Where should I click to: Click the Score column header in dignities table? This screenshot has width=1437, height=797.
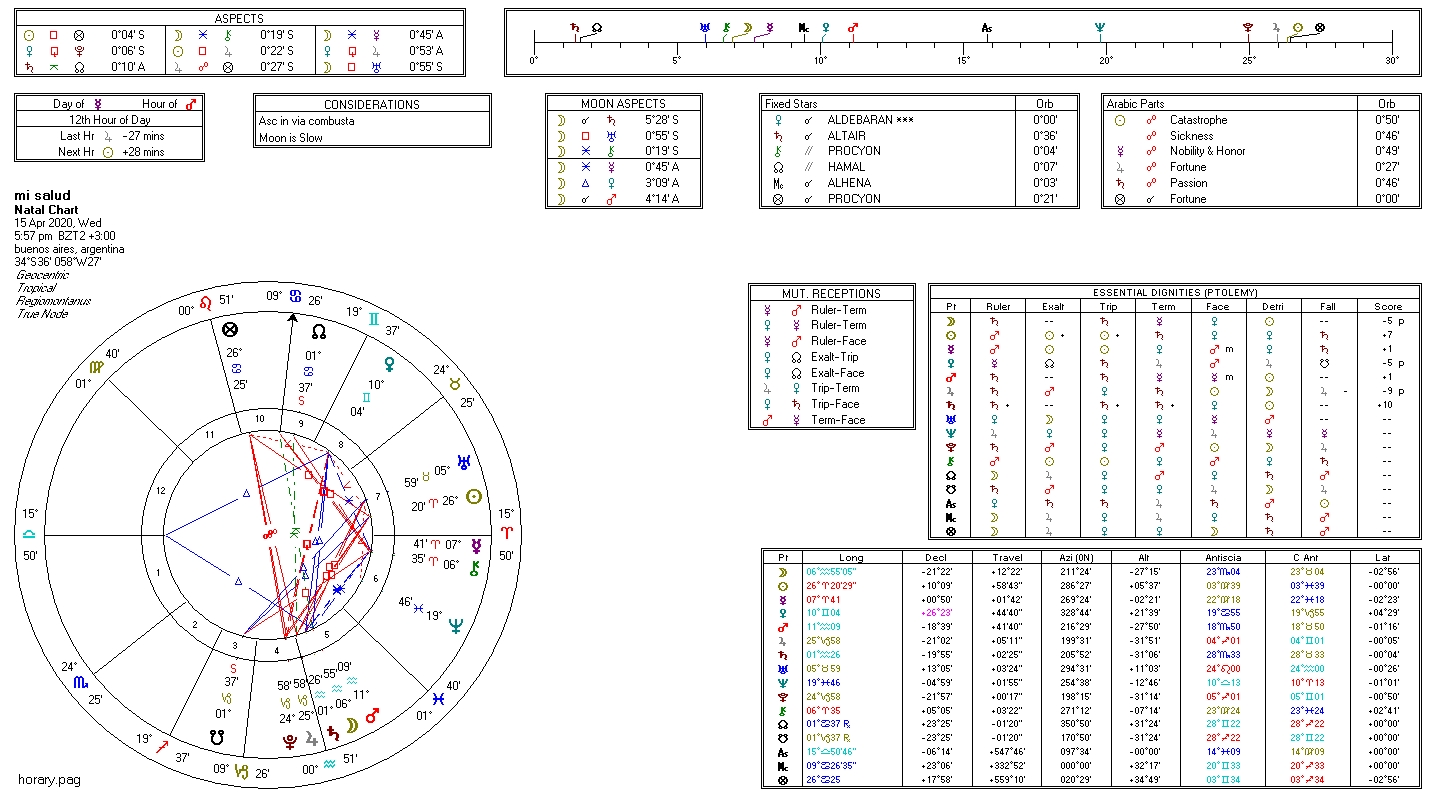(1387, 306)
